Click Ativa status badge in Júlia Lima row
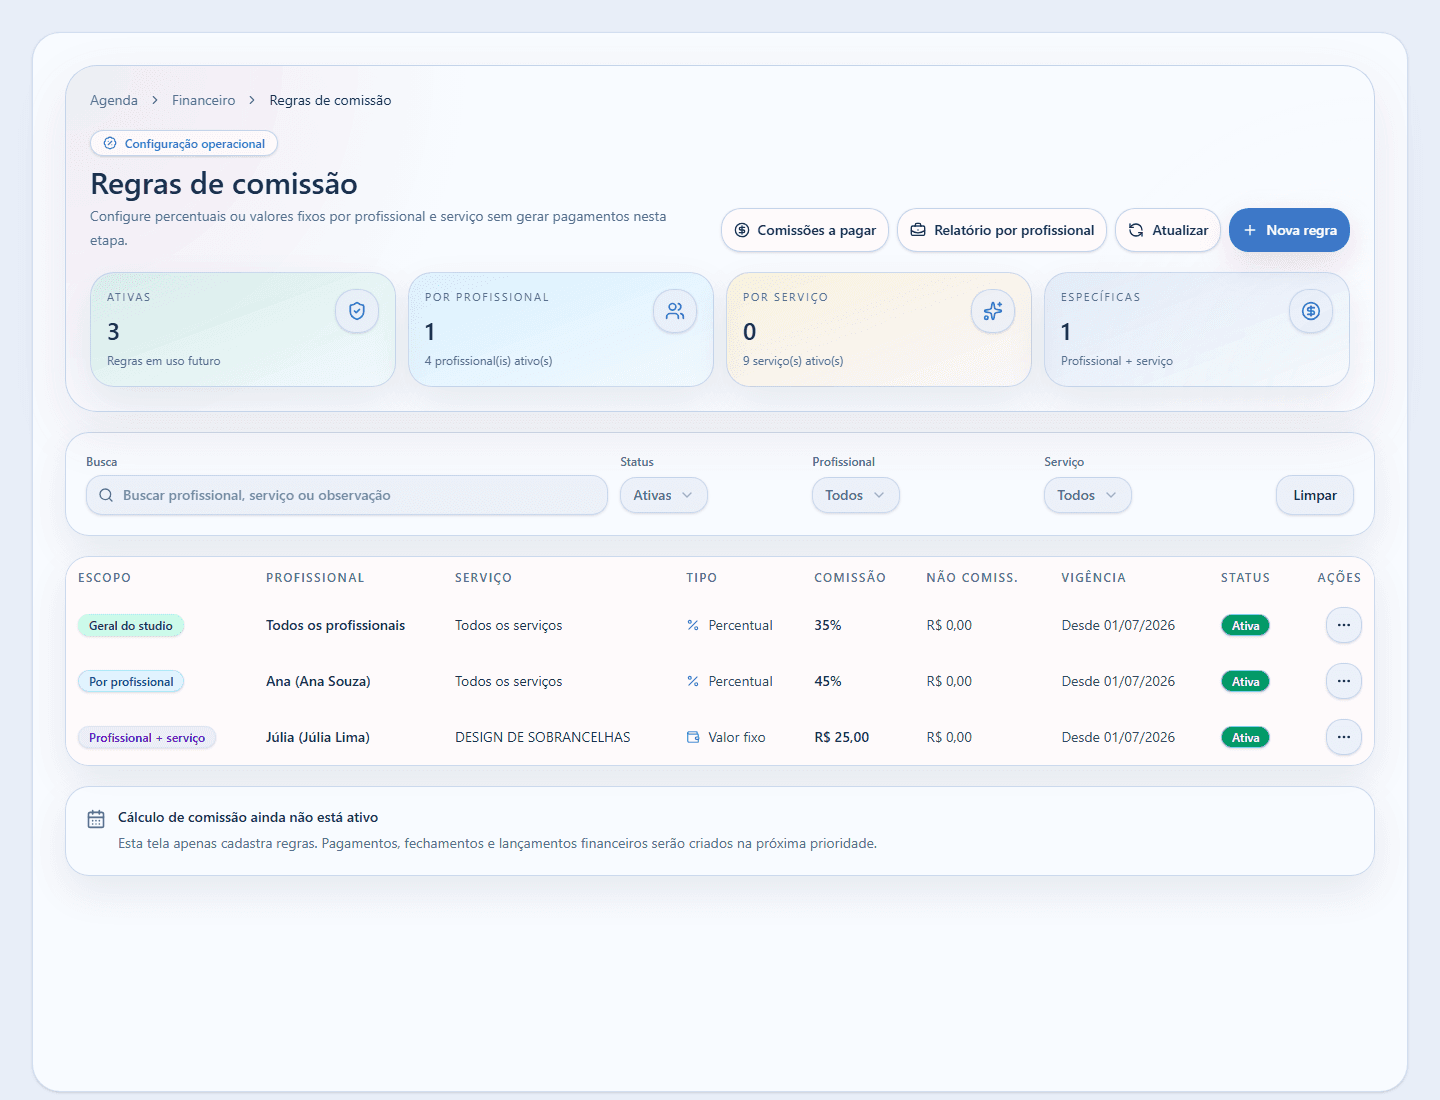The image size is (1440, 1100). pos(1246,738)
